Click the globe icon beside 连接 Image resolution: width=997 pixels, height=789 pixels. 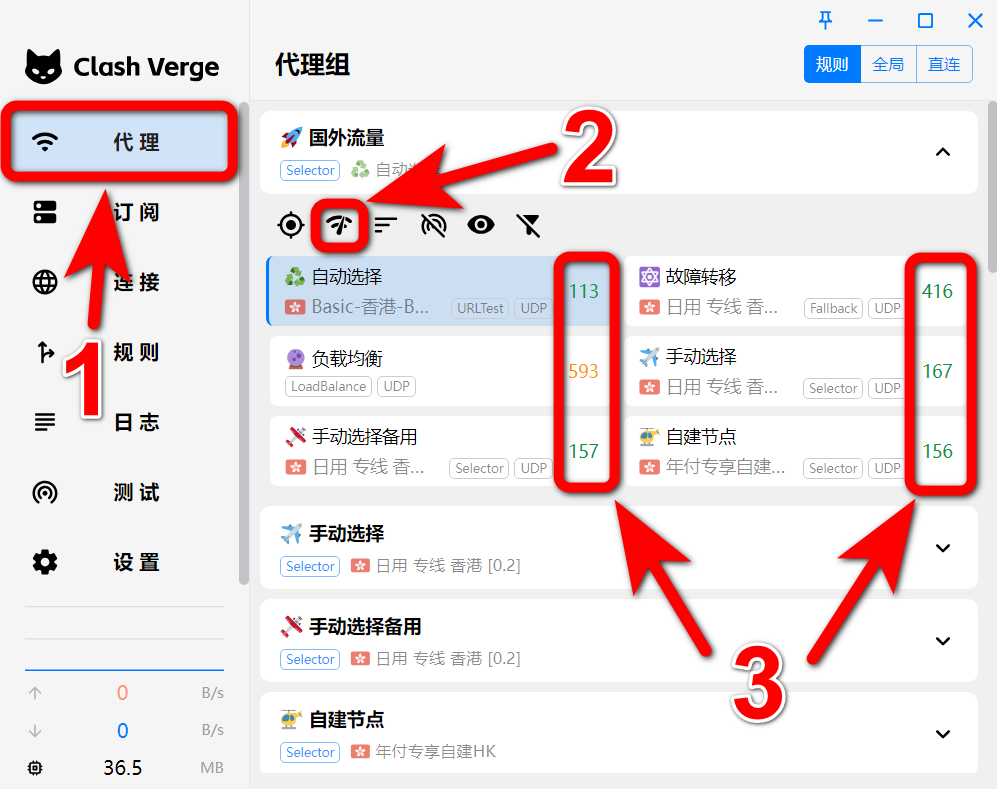(45, 282)
